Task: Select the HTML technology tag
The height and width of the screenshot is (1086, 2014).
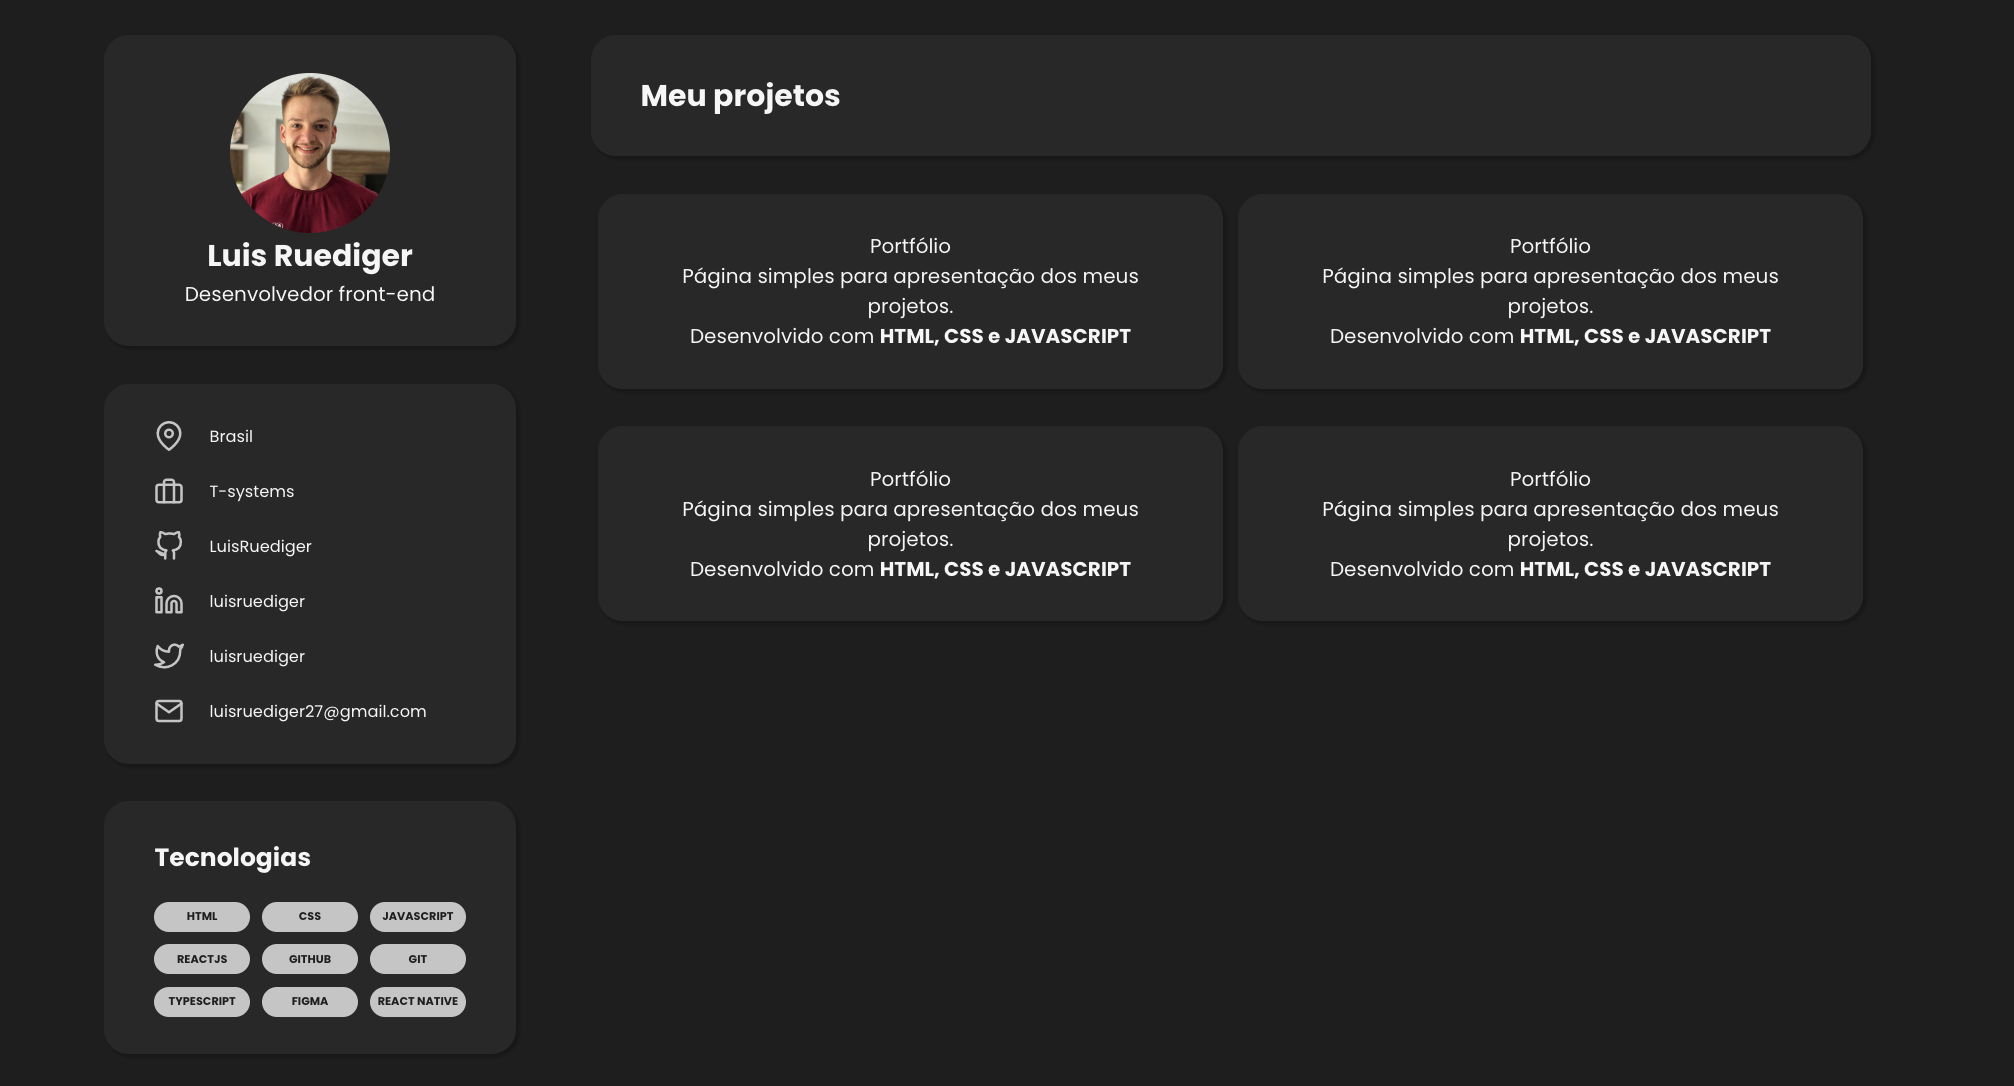Action: click(202, 916)
